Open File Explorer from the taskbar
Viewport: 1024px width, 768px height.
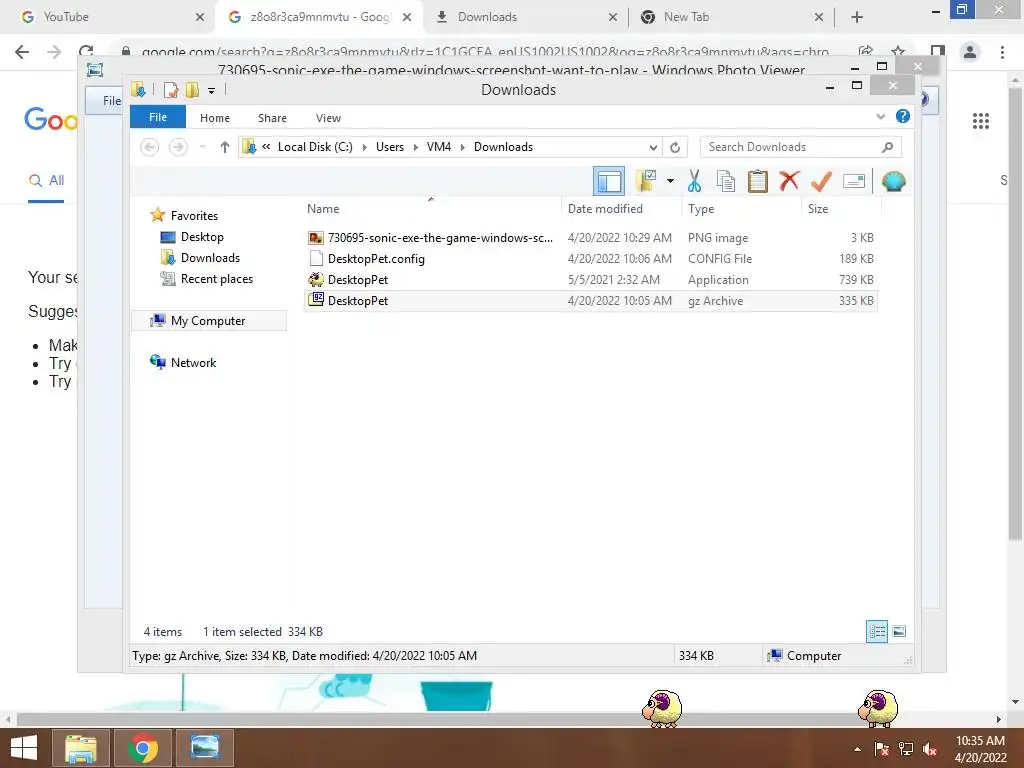[x=80, y=748]
